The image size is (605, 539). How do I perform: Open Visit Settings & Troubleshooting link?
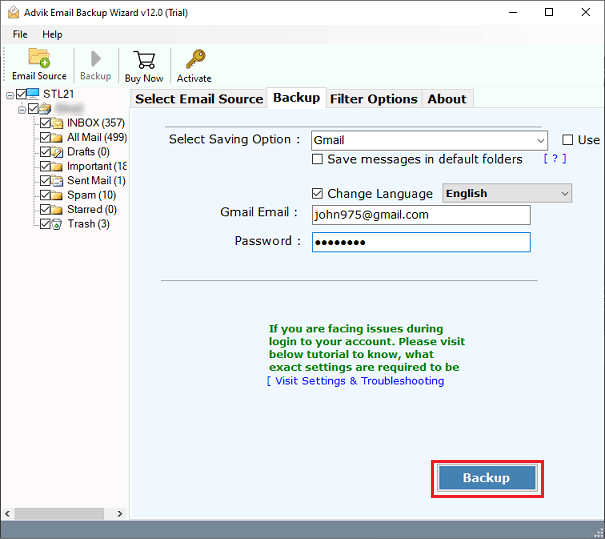pos(359,381)
